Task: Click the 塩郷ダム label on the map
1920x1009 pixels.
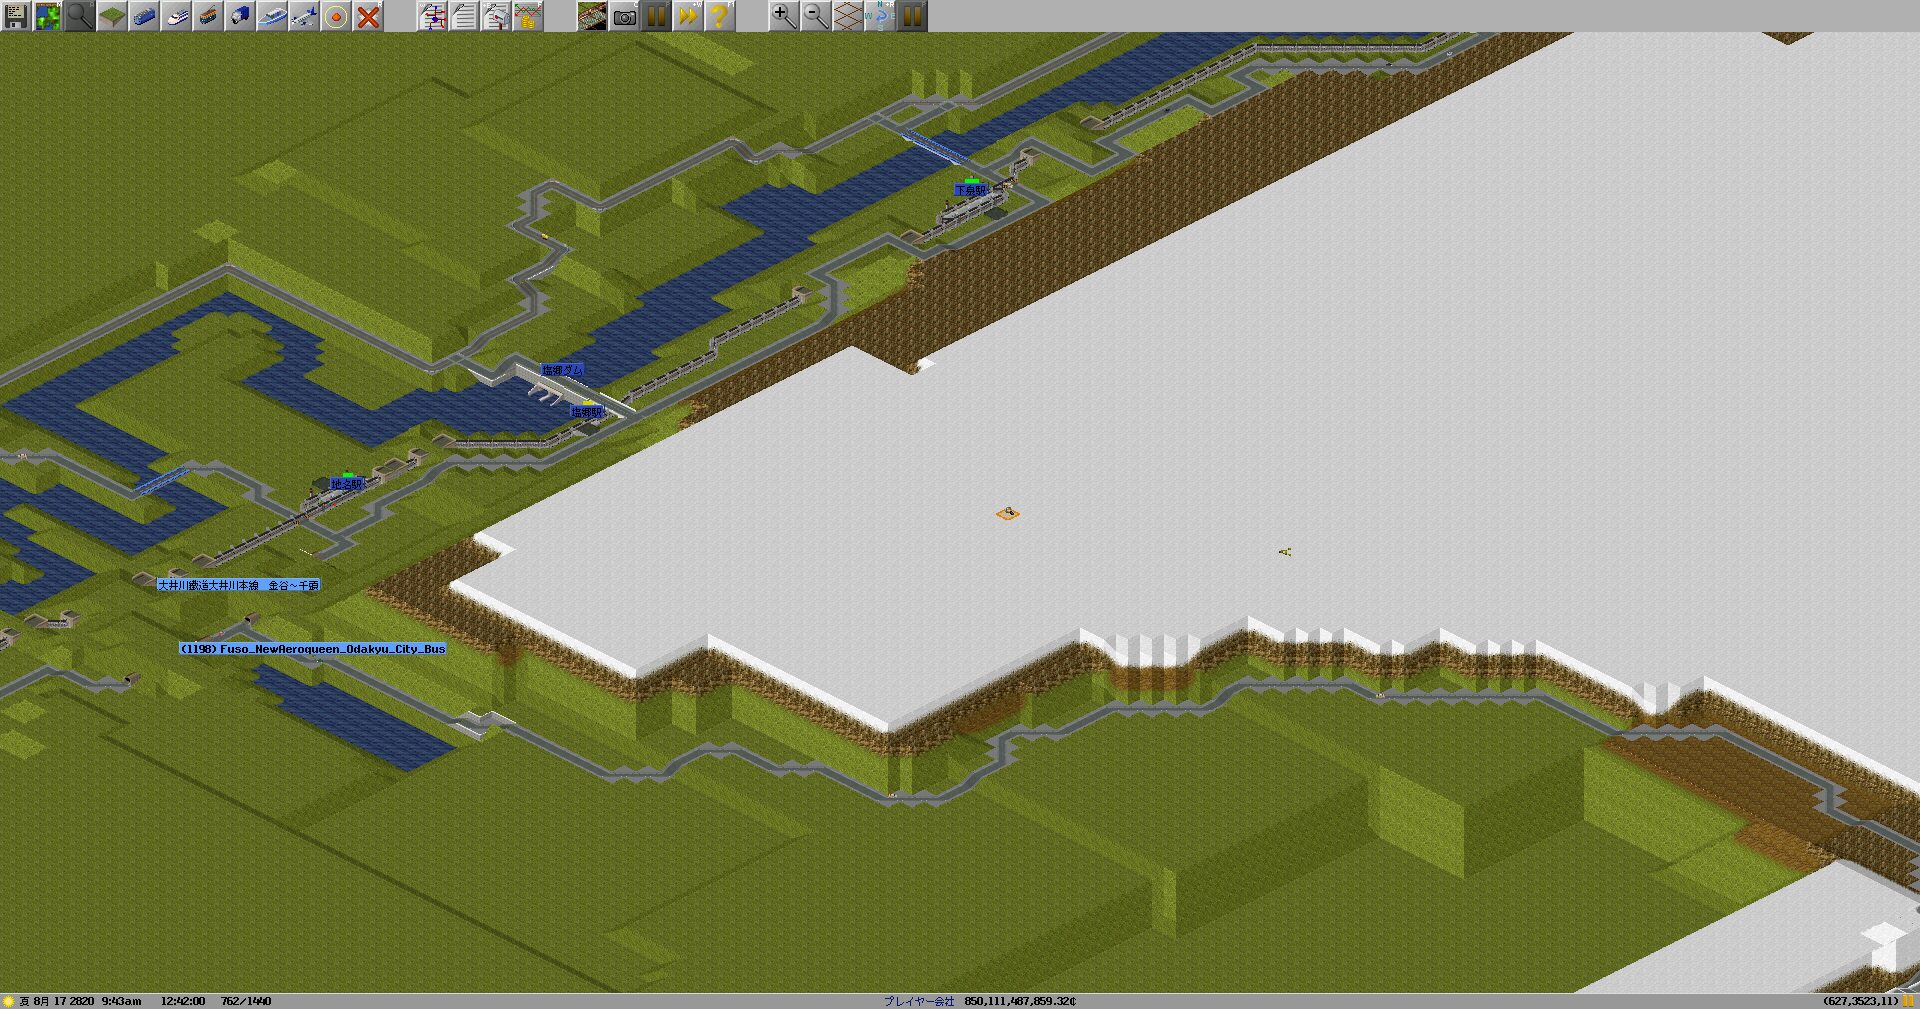Action: (x=562, y=370)
